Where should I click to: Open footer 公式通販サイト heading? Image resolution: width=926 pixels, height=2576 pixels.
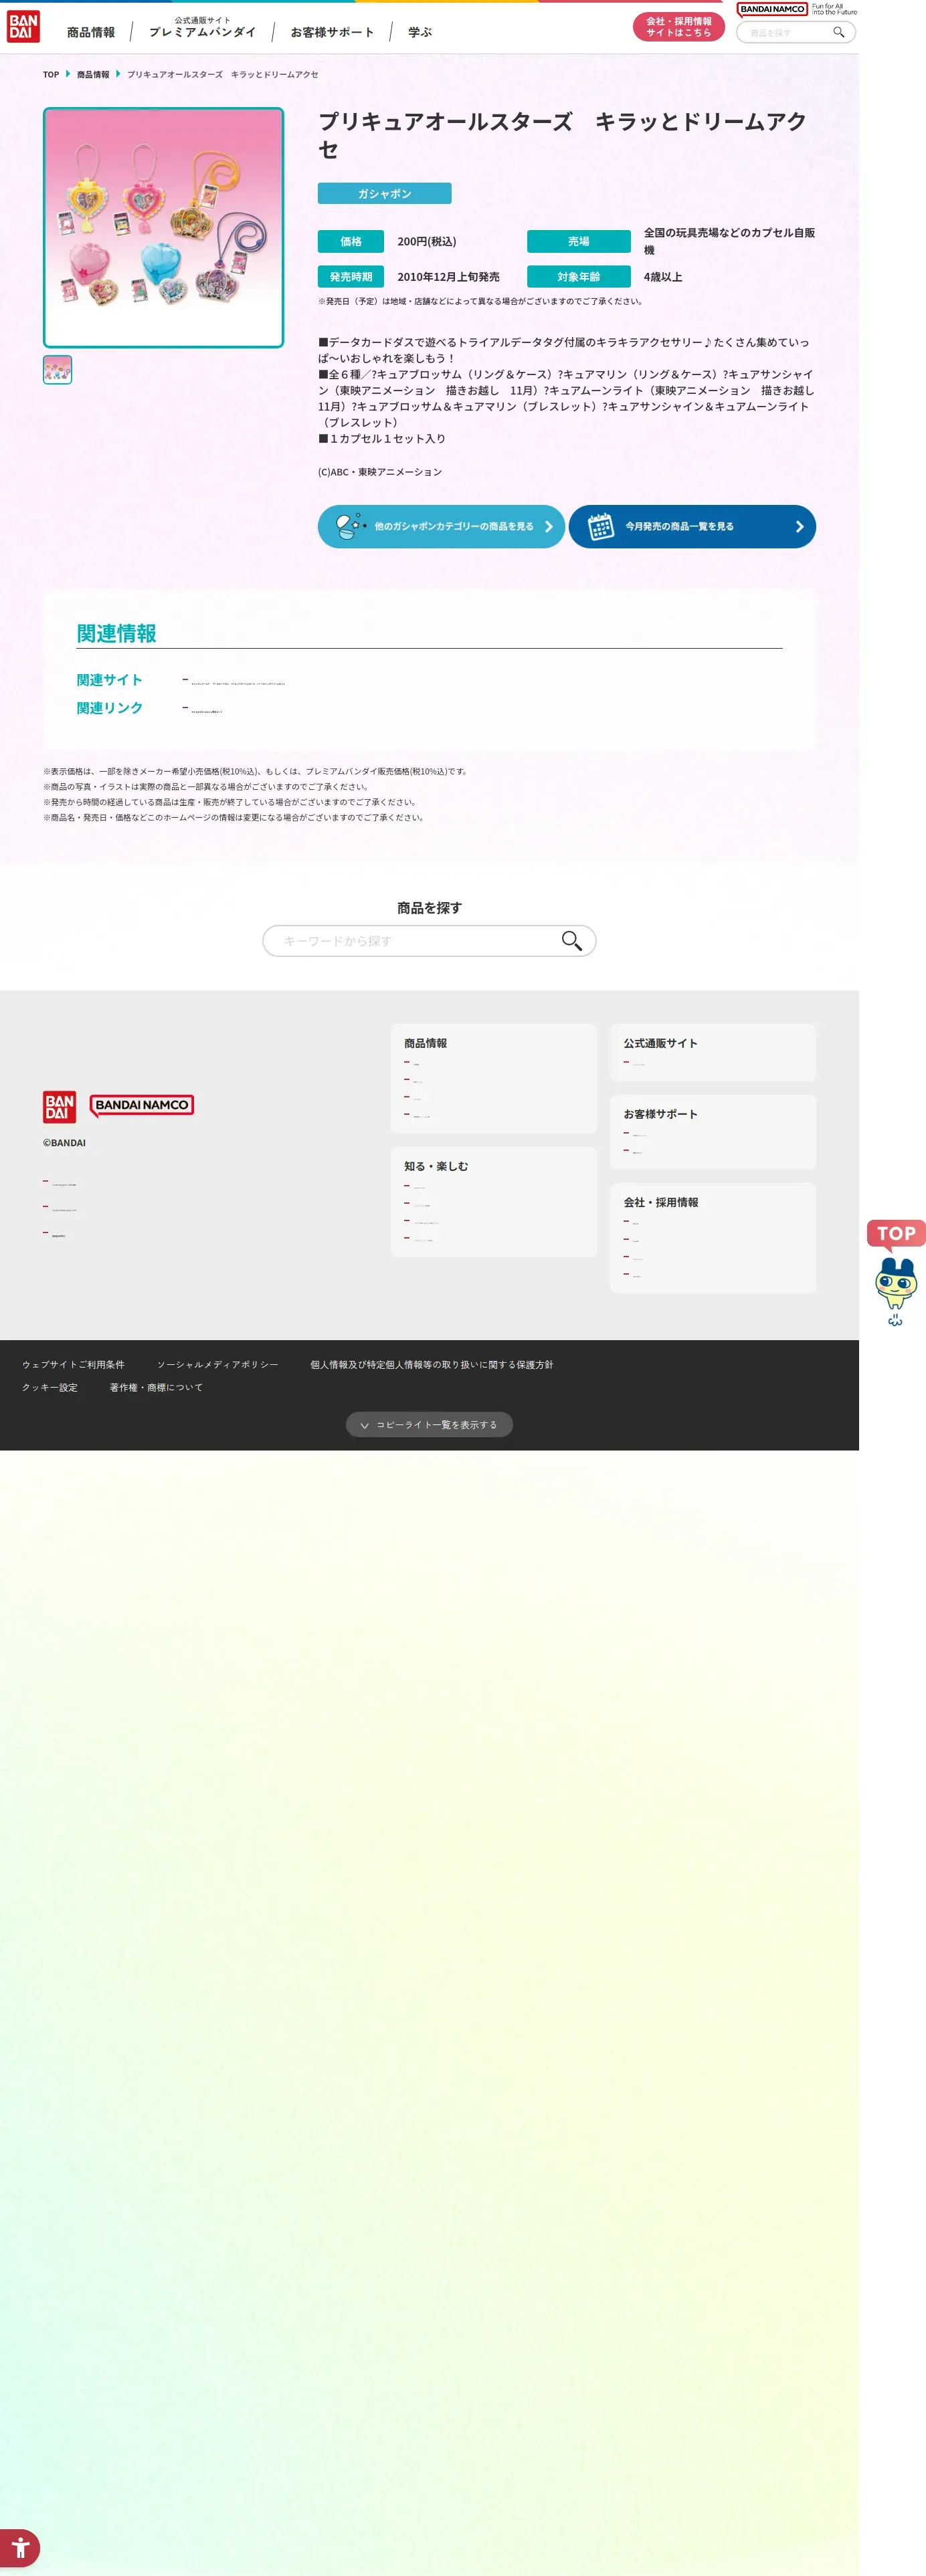click(x=660, y=1043)
